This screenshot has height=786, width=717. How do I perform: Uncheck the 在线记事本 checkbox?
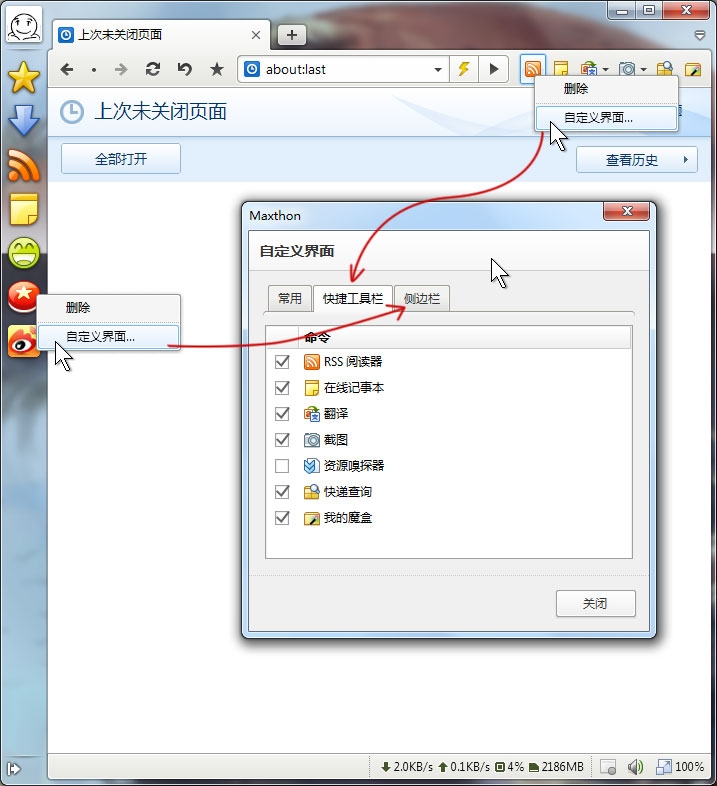[282, 387]
